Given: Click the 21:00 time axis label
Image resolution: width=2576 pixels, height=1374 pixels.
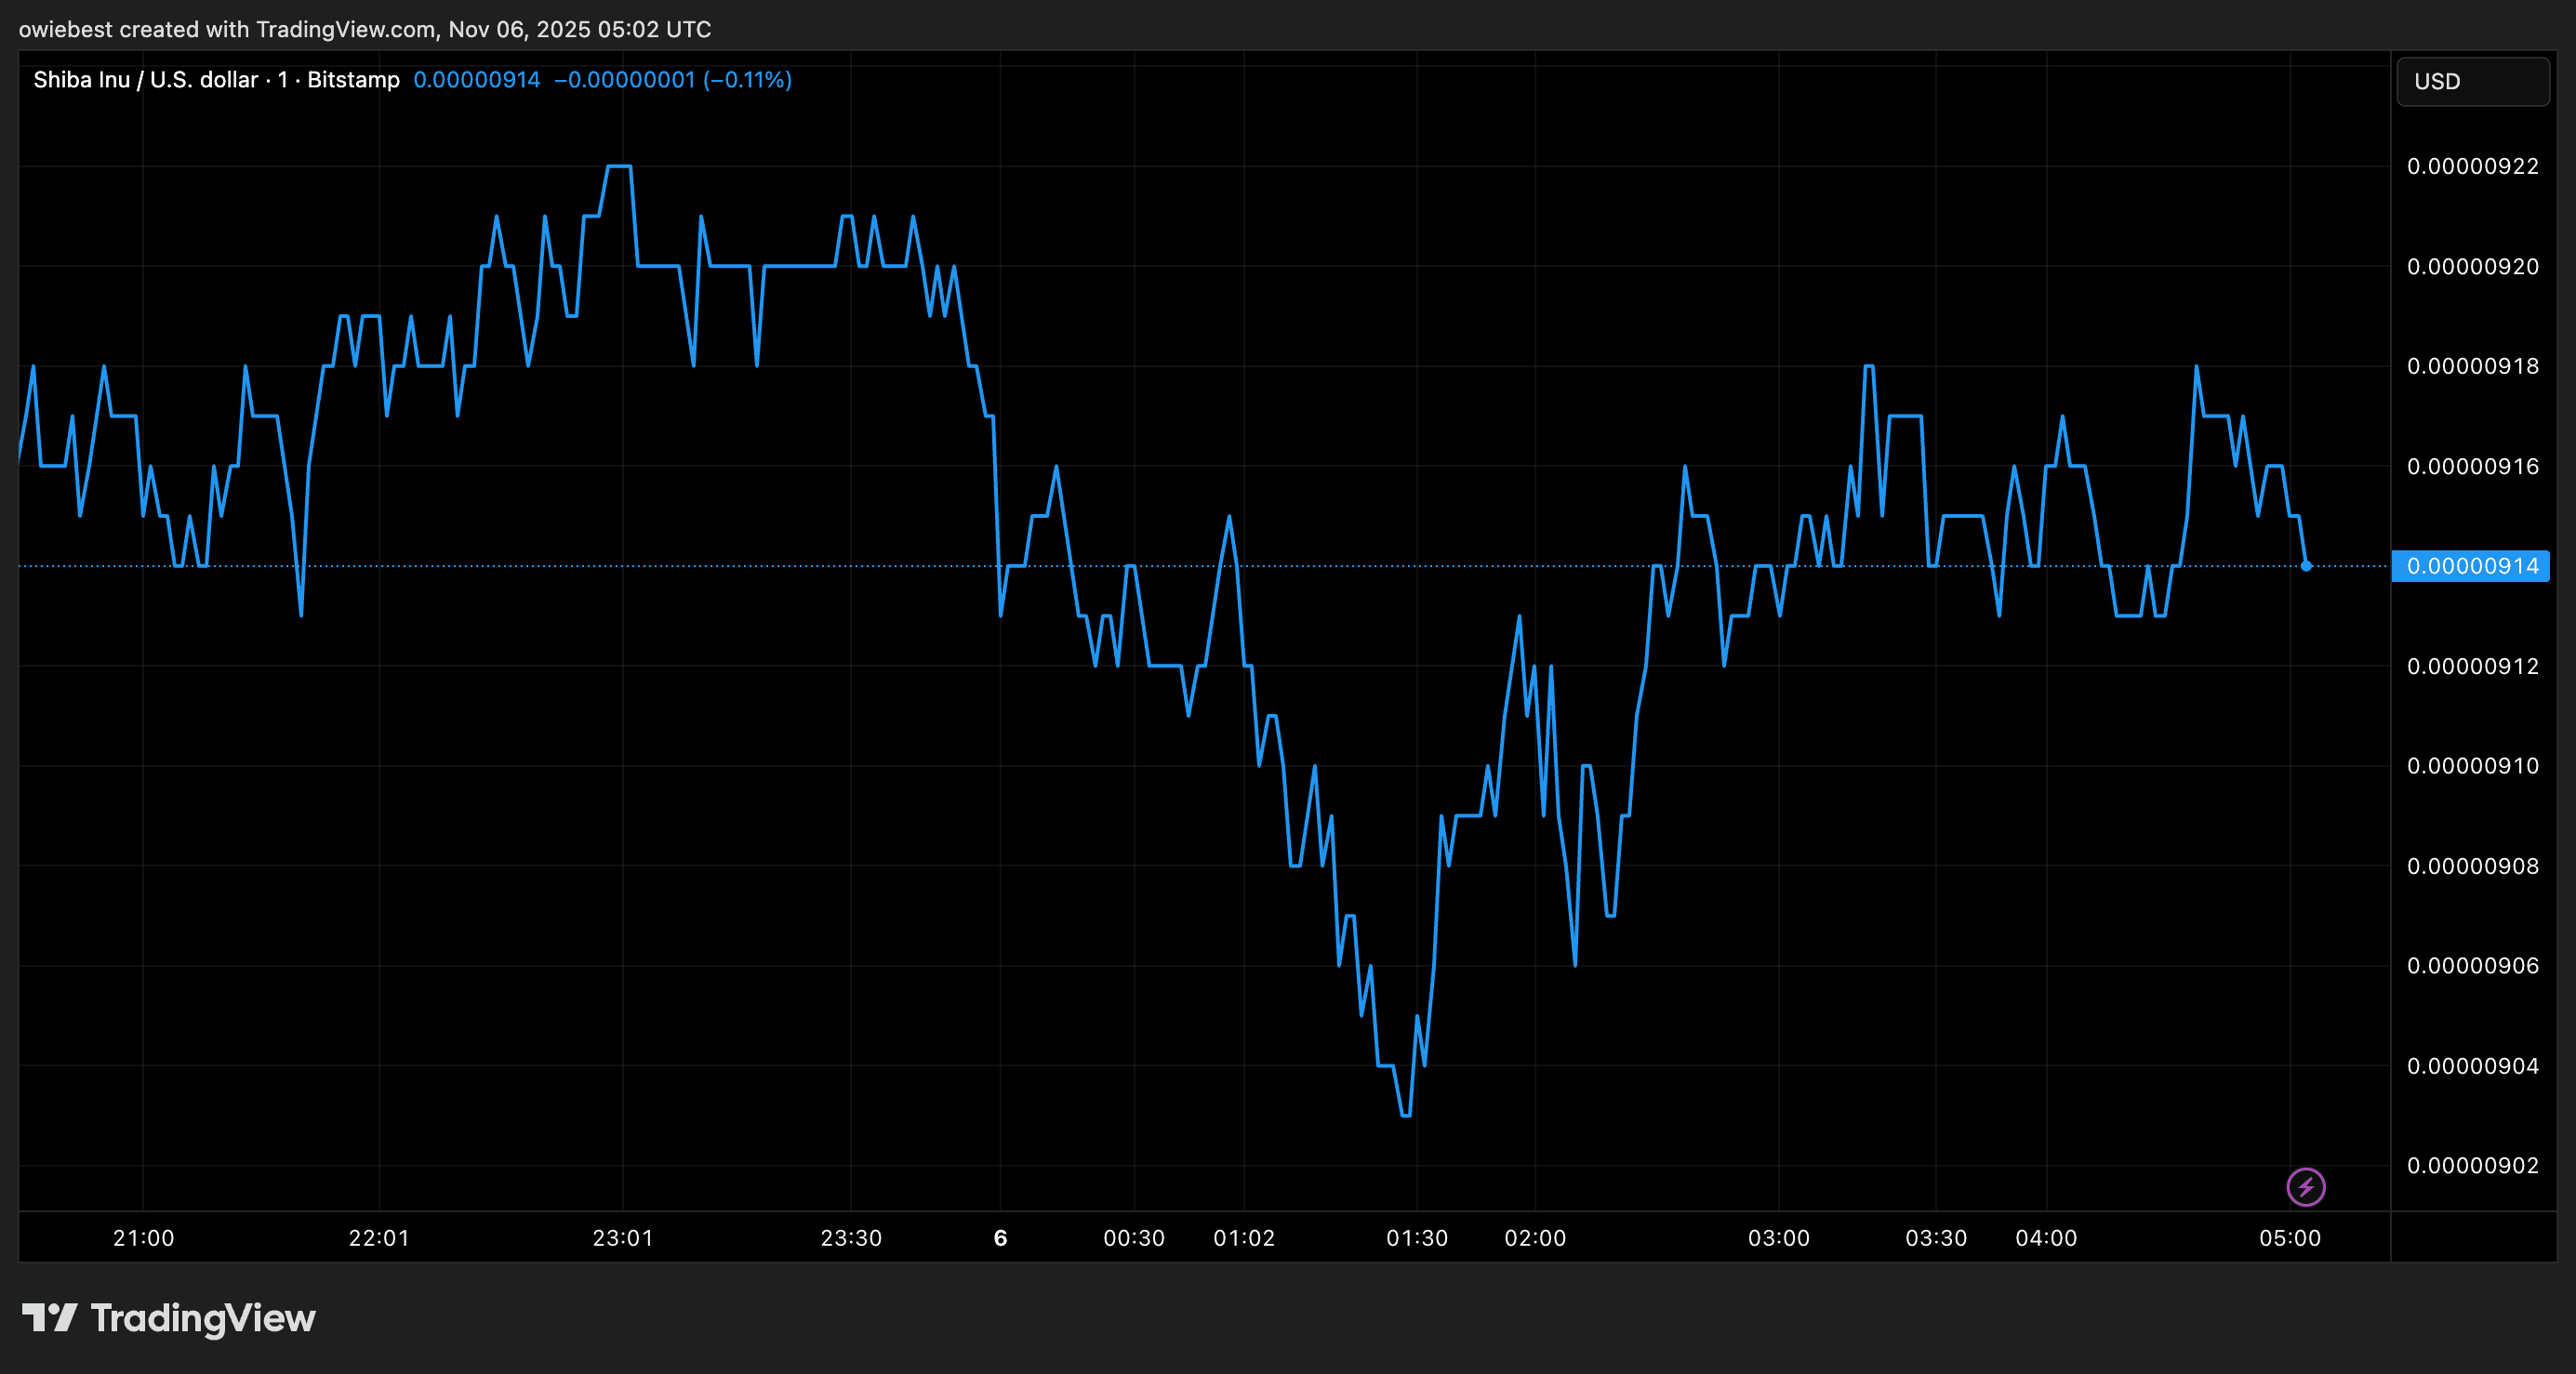Looking at the screenshot, I should pyautogui.click(x=143, y=1238).
